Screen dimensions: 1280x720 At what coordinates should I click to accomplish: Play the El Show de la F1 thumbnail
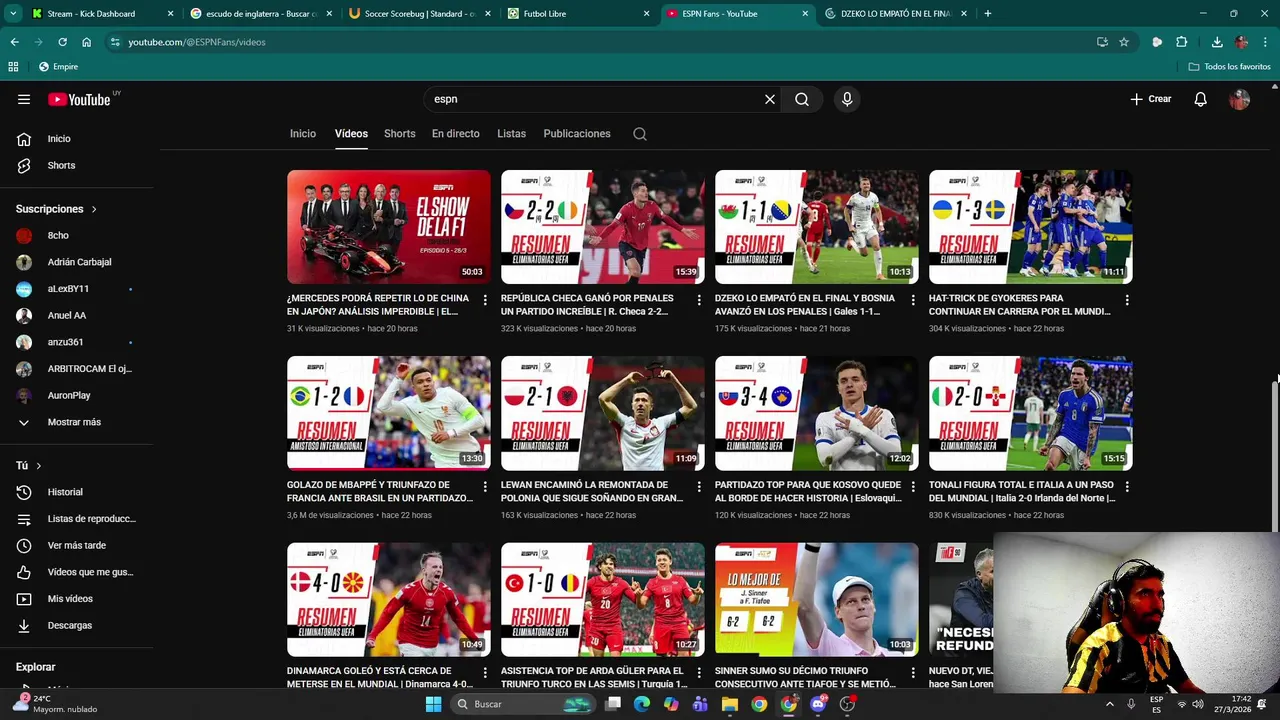coord(389,227)
